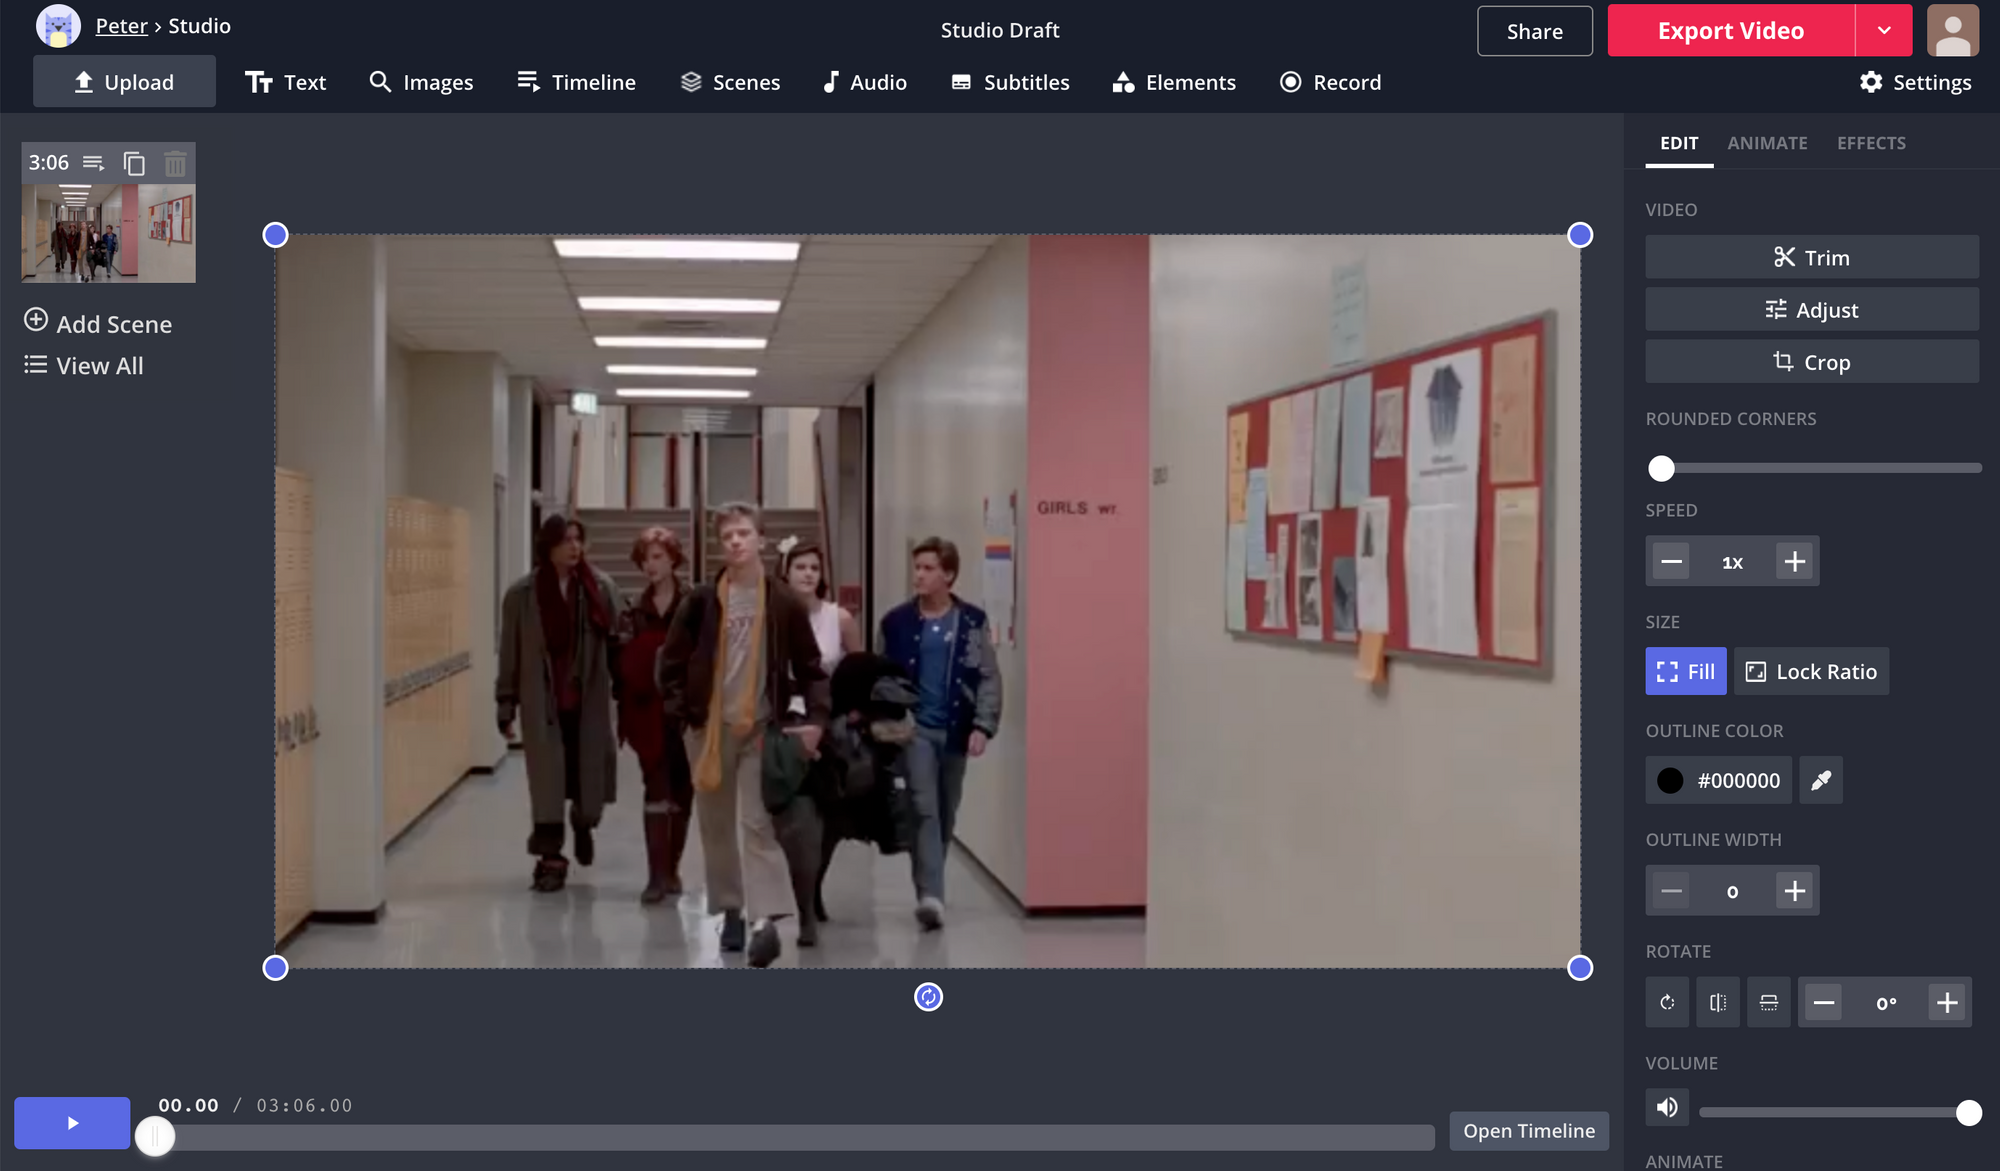Delete the scene via the trash icon
Image resolution: width=2000 pixels, height=1171 pixels.
coord(176,162)
